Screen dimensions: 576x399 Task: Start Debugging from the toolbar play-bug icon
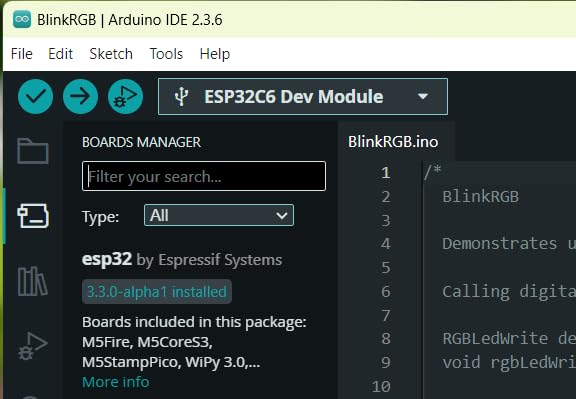pos(125,97)
